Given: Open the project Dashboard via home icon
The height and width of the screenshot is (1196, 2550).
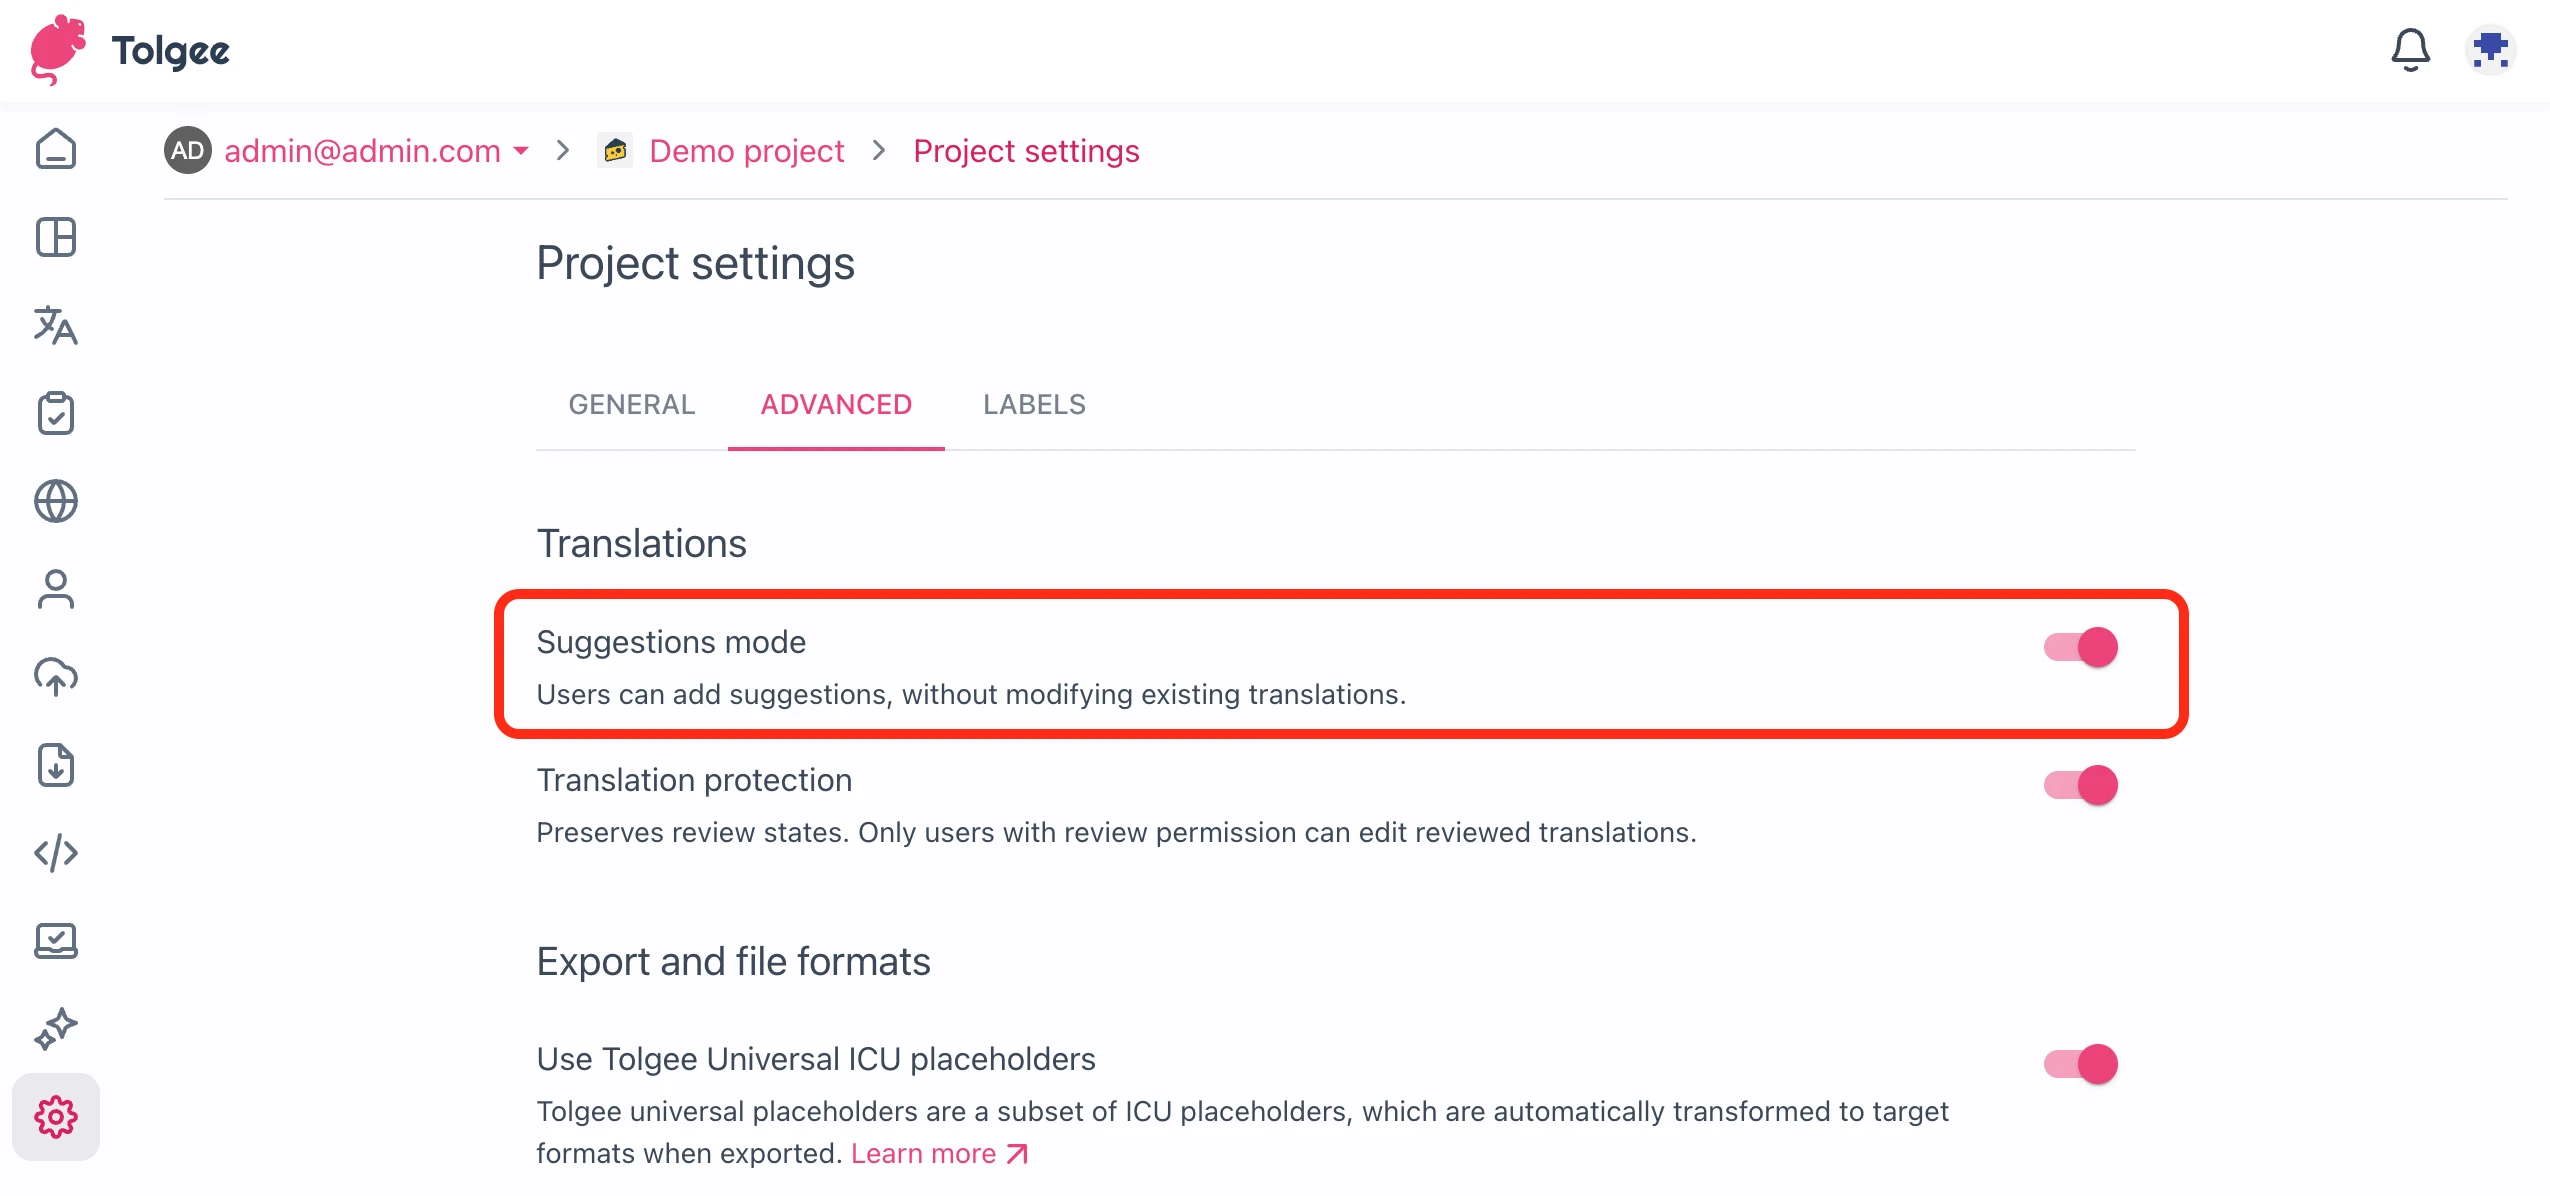Looking at the screenshot, I should [56, 149].
